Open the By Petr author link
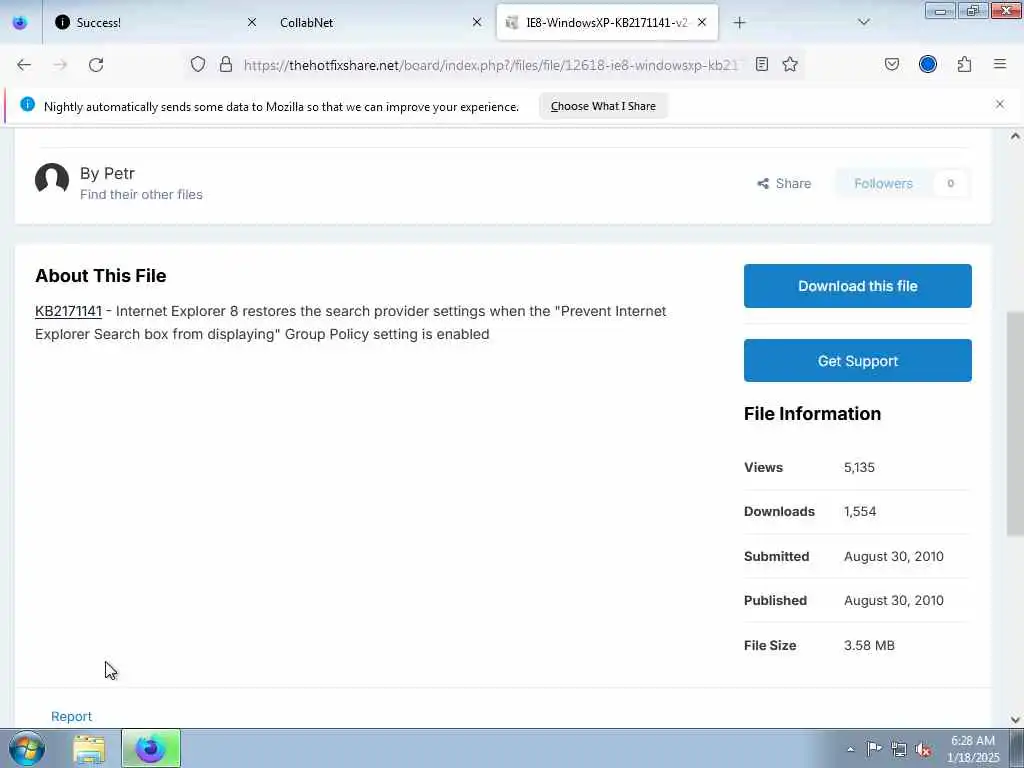The height and width of the screenshot is (768, 1024). coord(107,173)
